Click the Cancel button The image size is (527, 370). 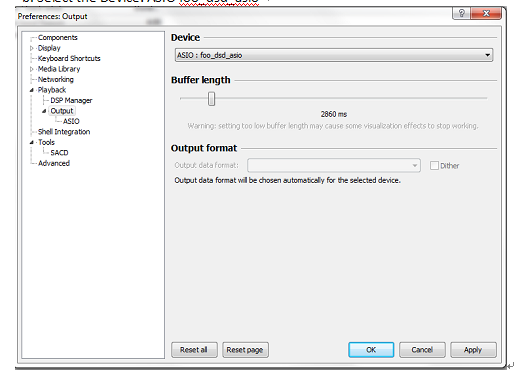point(422,350)
